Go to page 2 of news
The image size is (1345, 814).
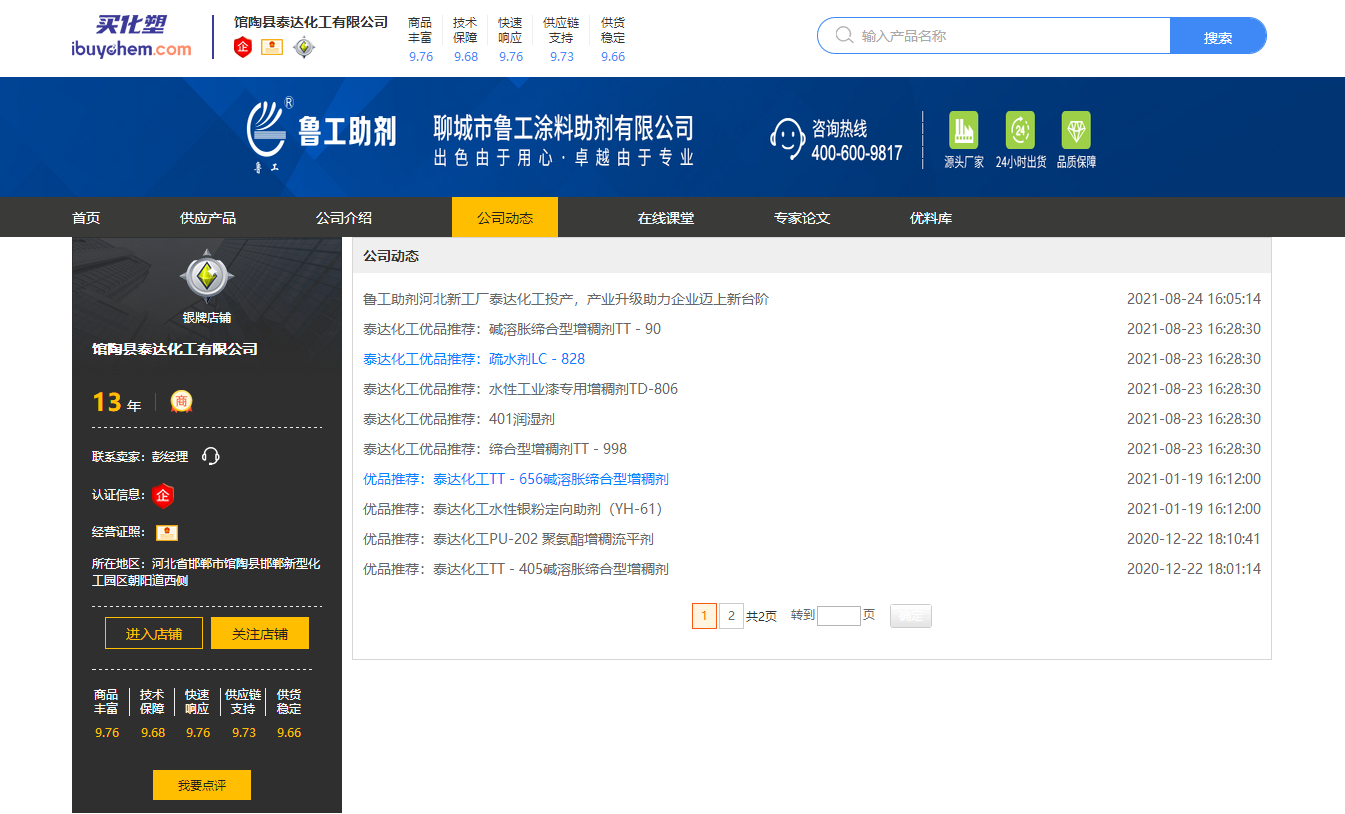[731, 616]
